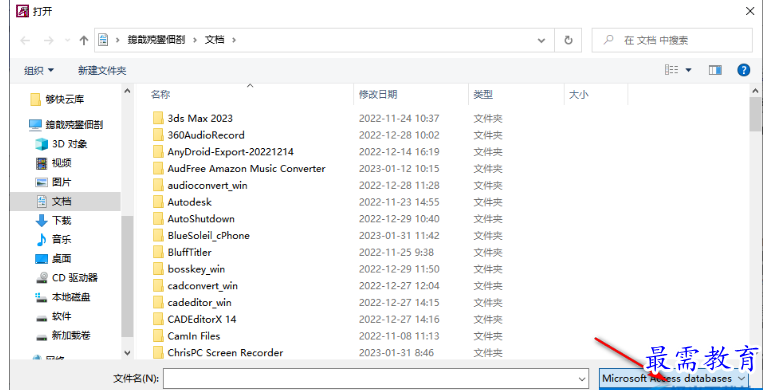
Task: Expand the address bar history dropdown
Action: [x=541, y=40]
